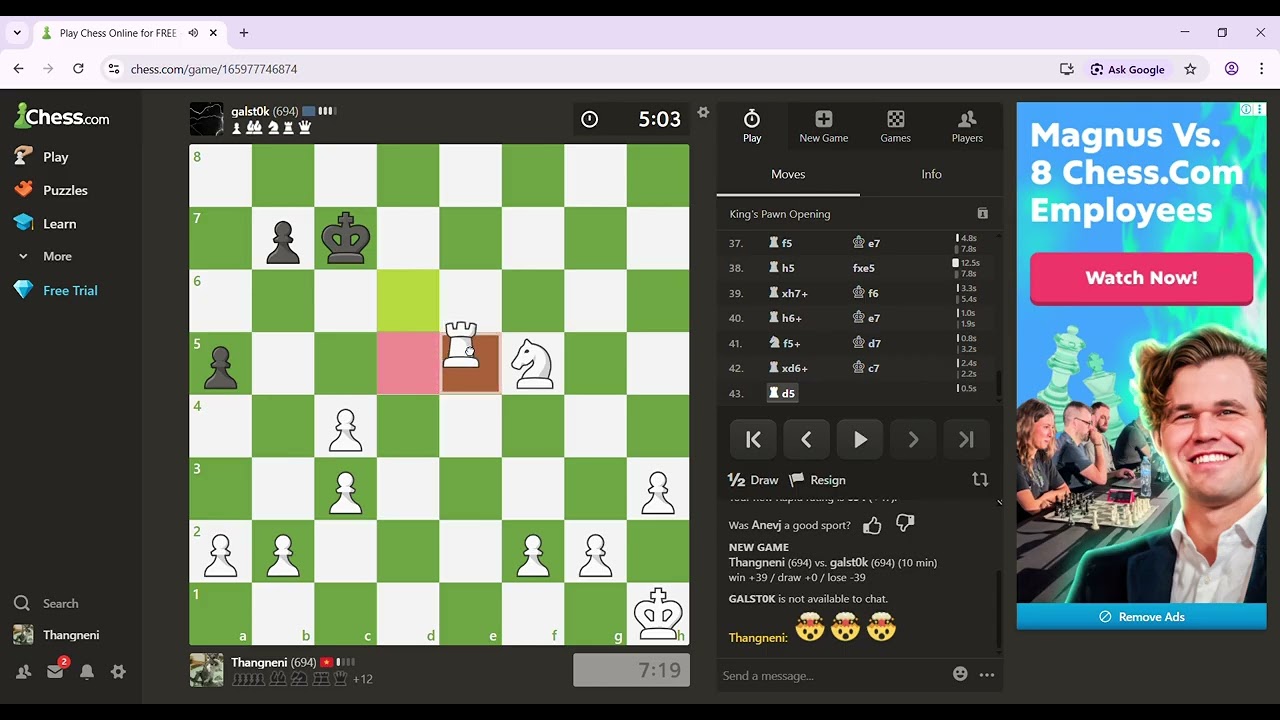Click the white knight on f5

pyautogui.click(x=532, y=364)
